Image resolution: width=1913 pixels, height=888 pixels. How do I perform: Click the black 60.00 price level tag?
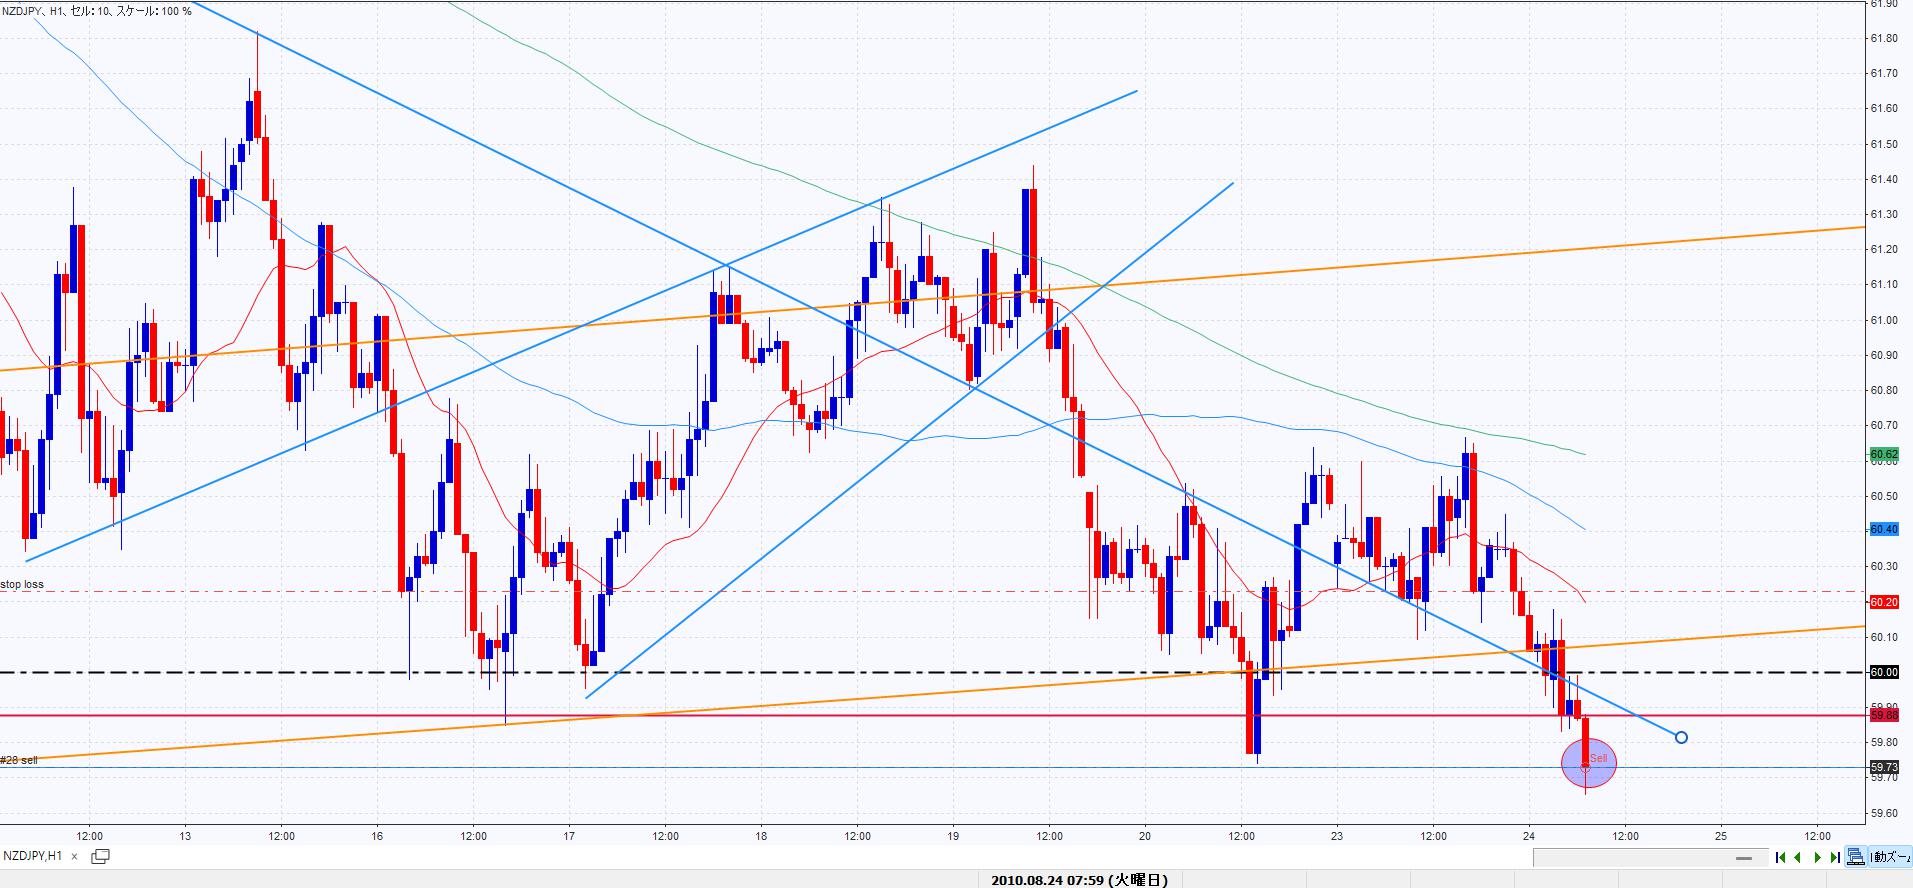click(1883, 672)
